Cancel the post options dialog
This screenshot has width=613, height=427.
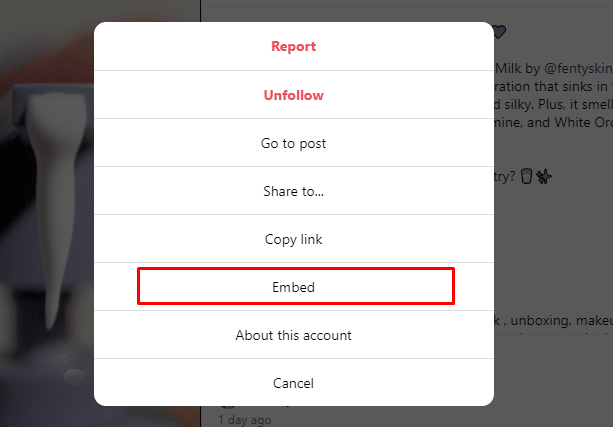(293, 383)
